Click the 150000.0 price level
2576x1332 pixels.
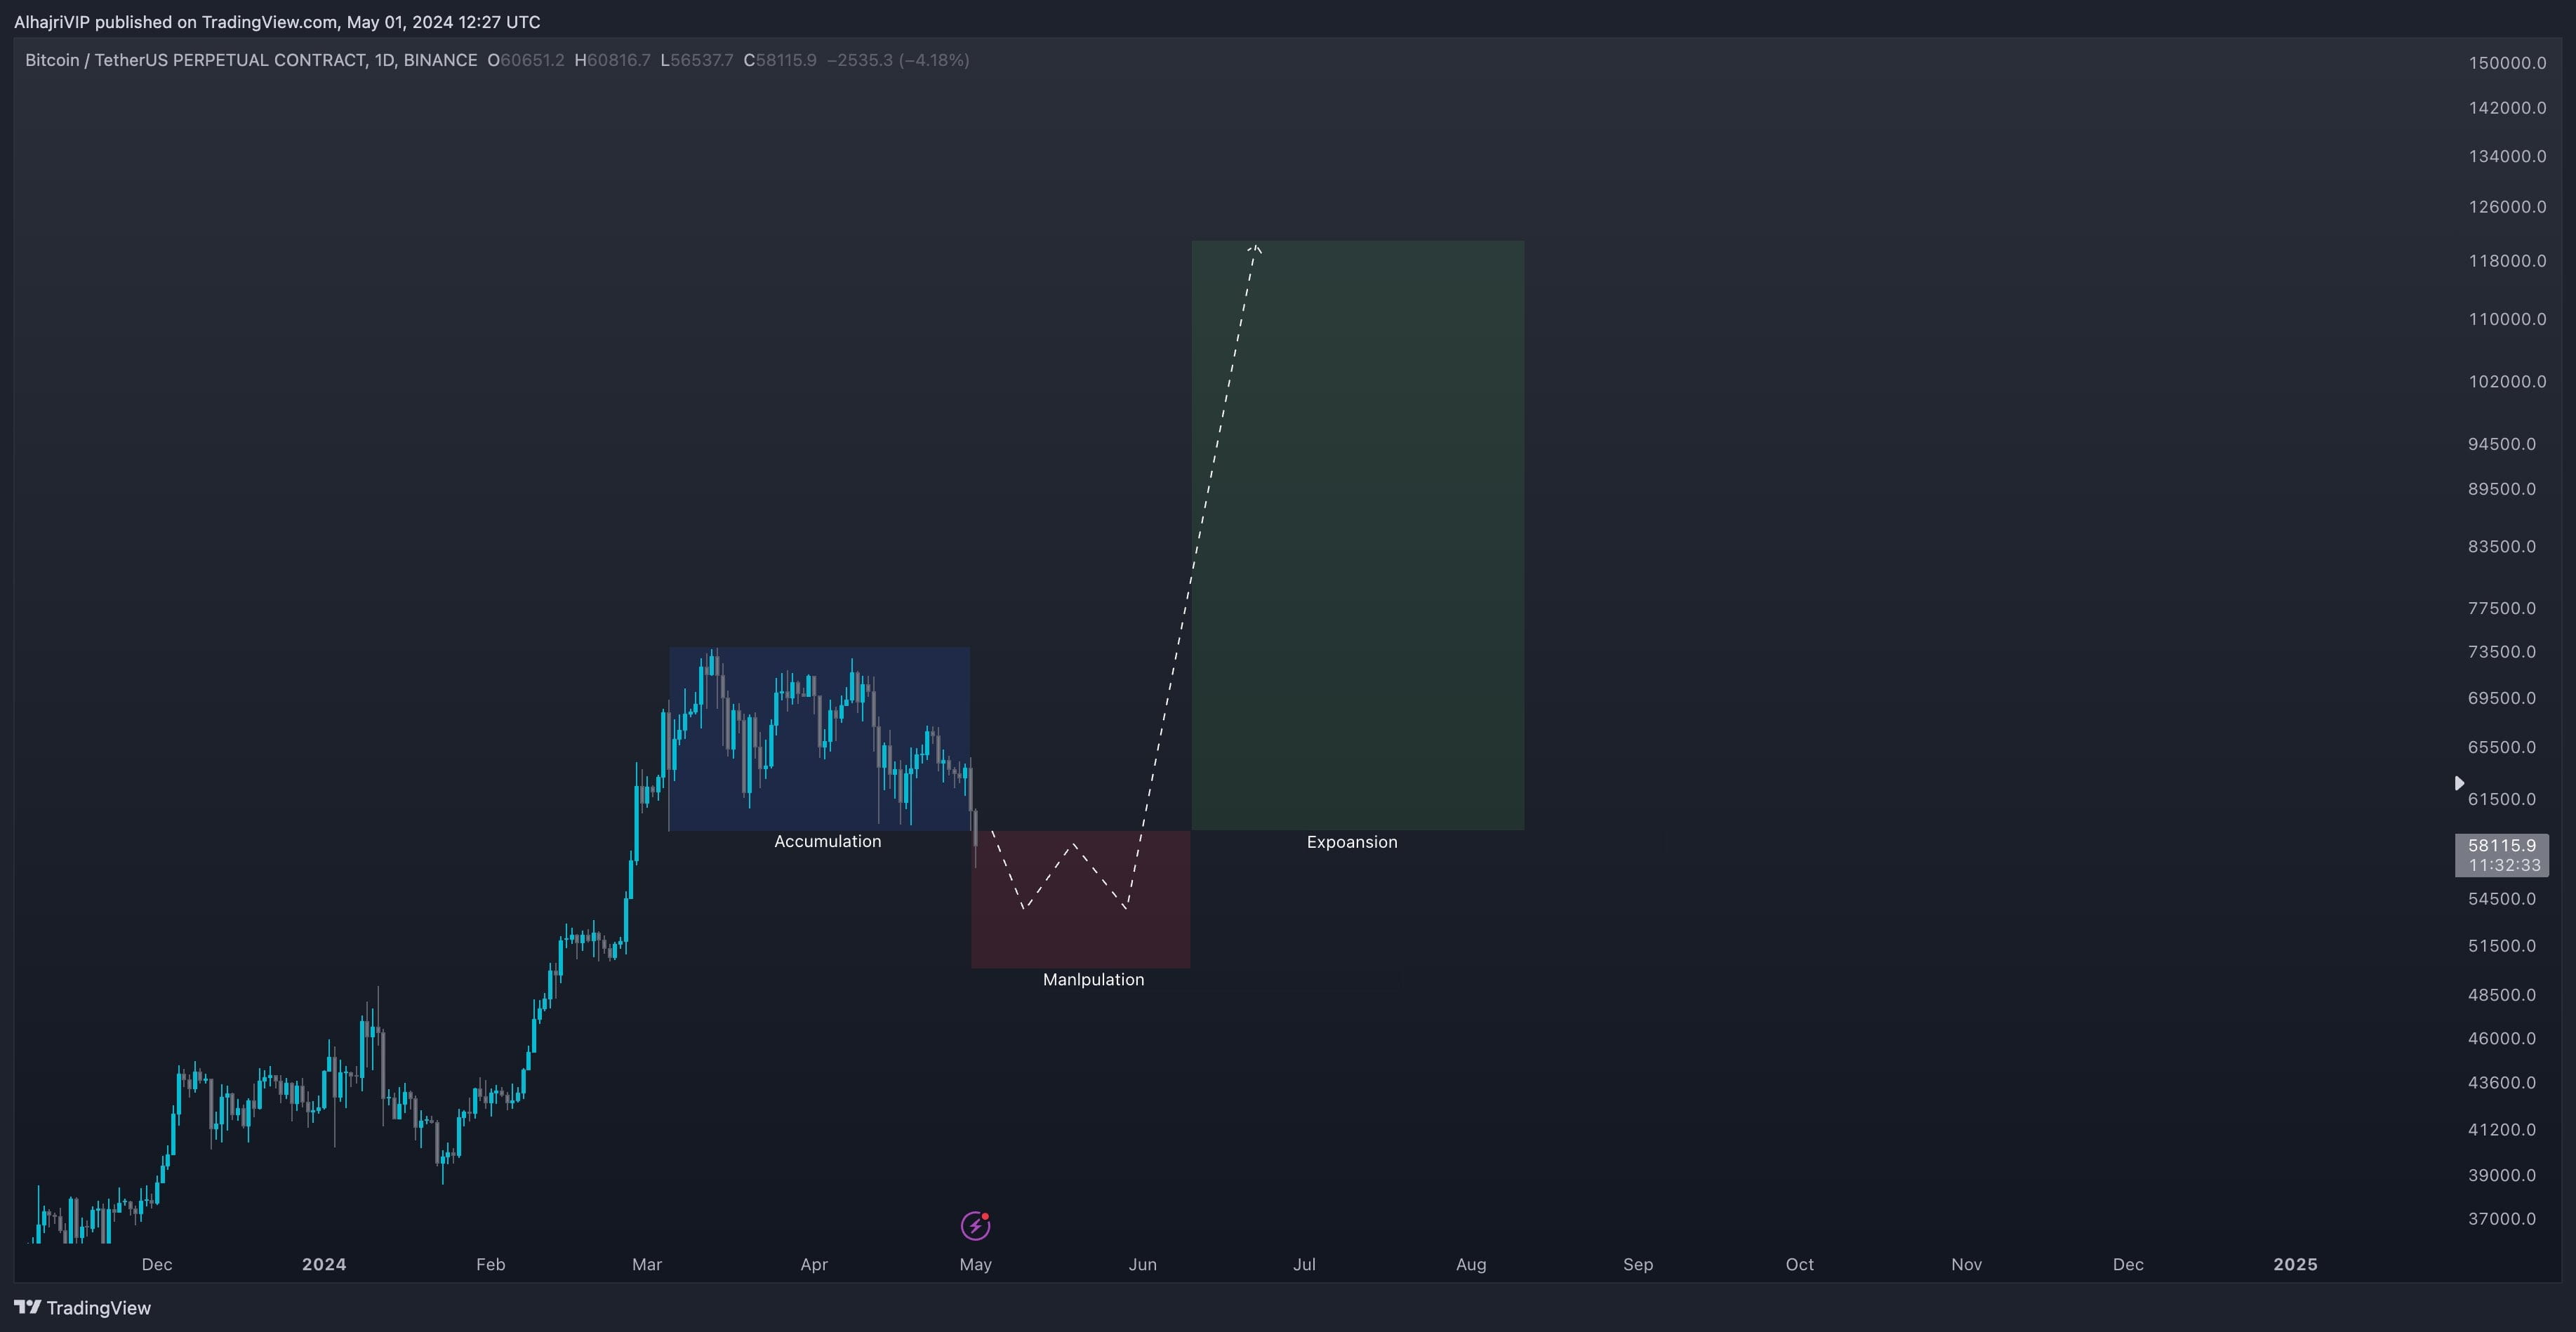pos(2508,63)
